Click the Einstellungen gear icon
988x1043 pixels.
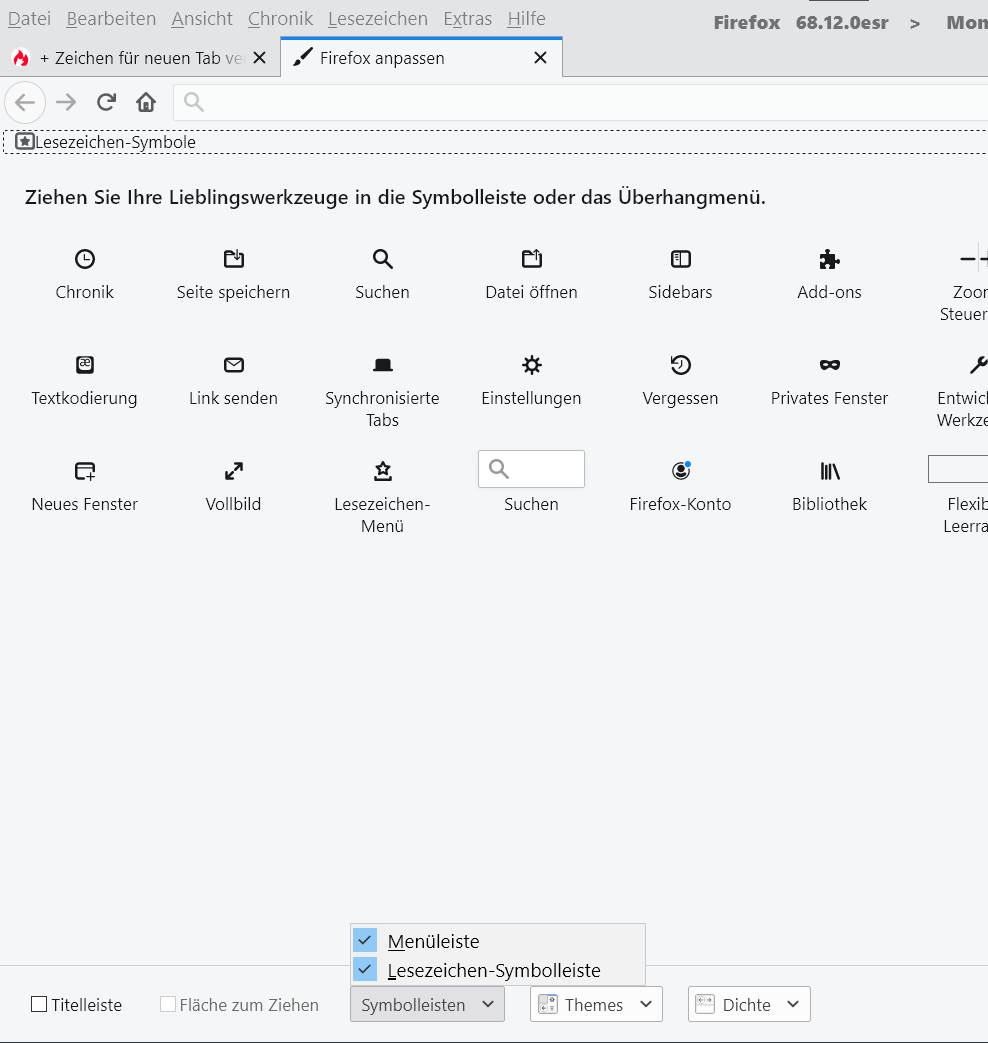pos(532,365)
